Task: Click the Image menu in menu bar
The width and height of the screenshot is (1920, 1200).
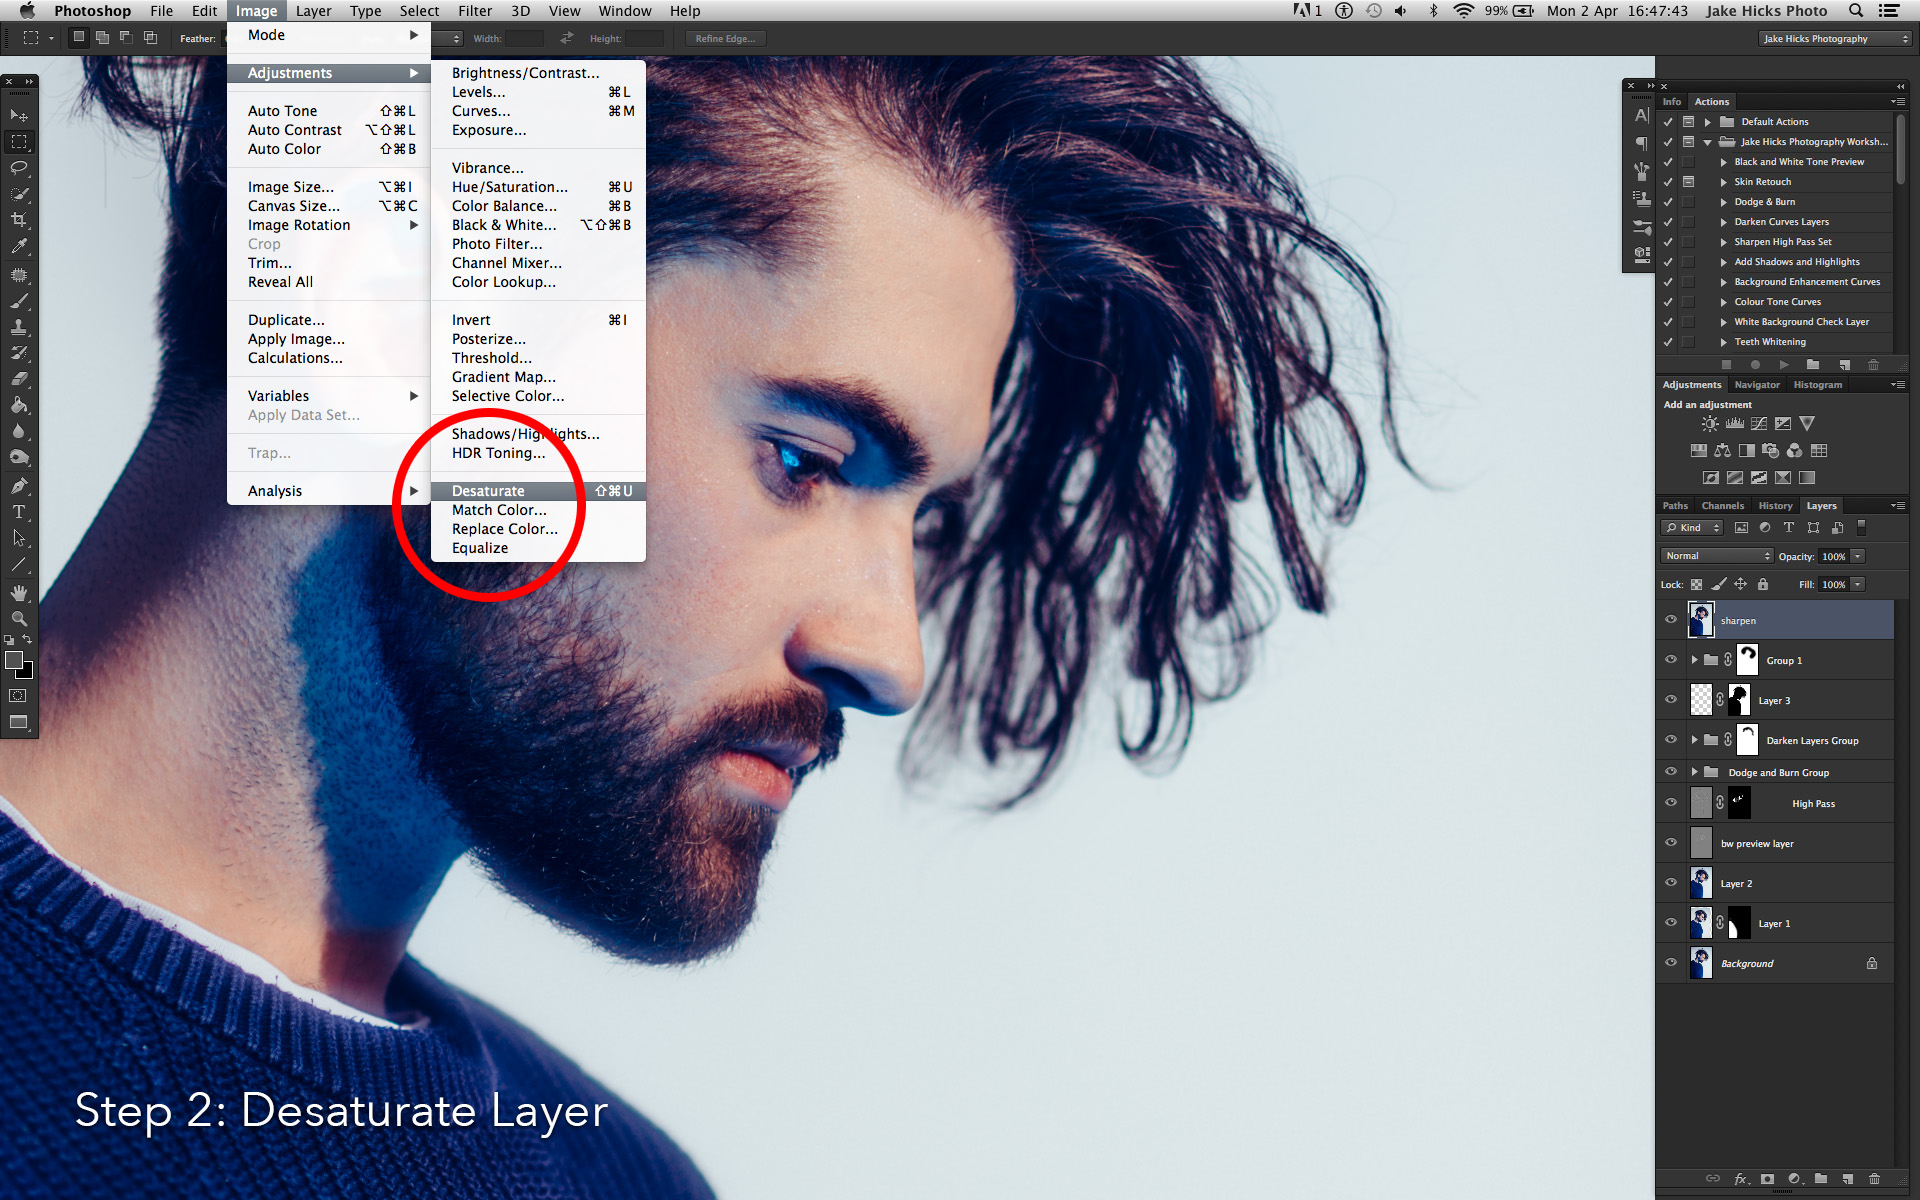Action: click(252, 11)
